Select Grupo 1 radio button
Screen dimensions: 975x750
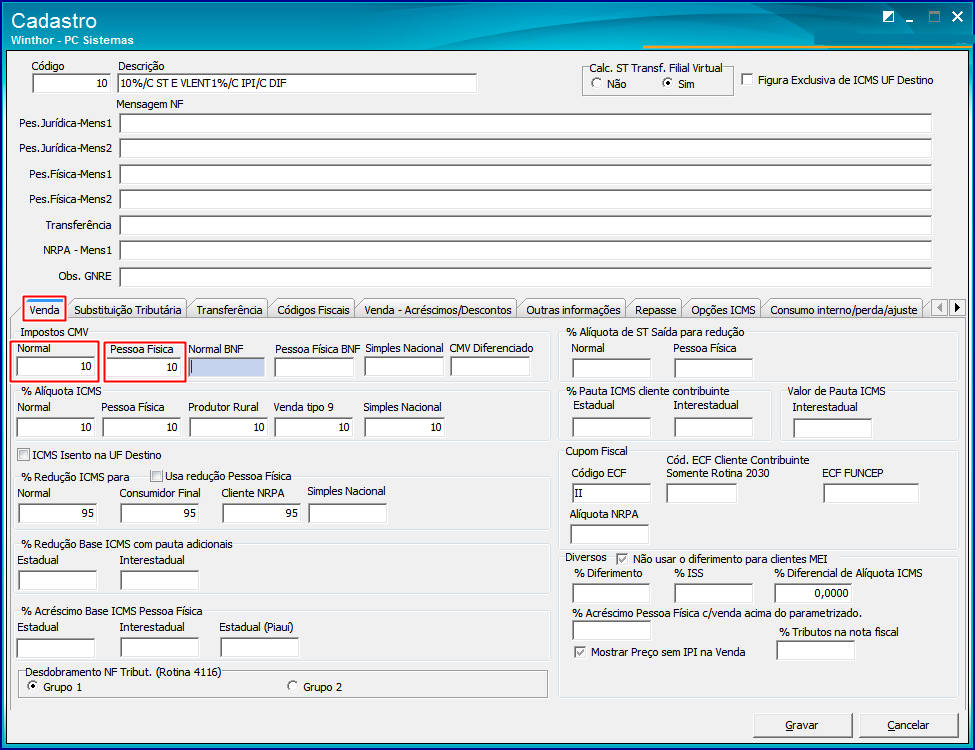point(32,686)
